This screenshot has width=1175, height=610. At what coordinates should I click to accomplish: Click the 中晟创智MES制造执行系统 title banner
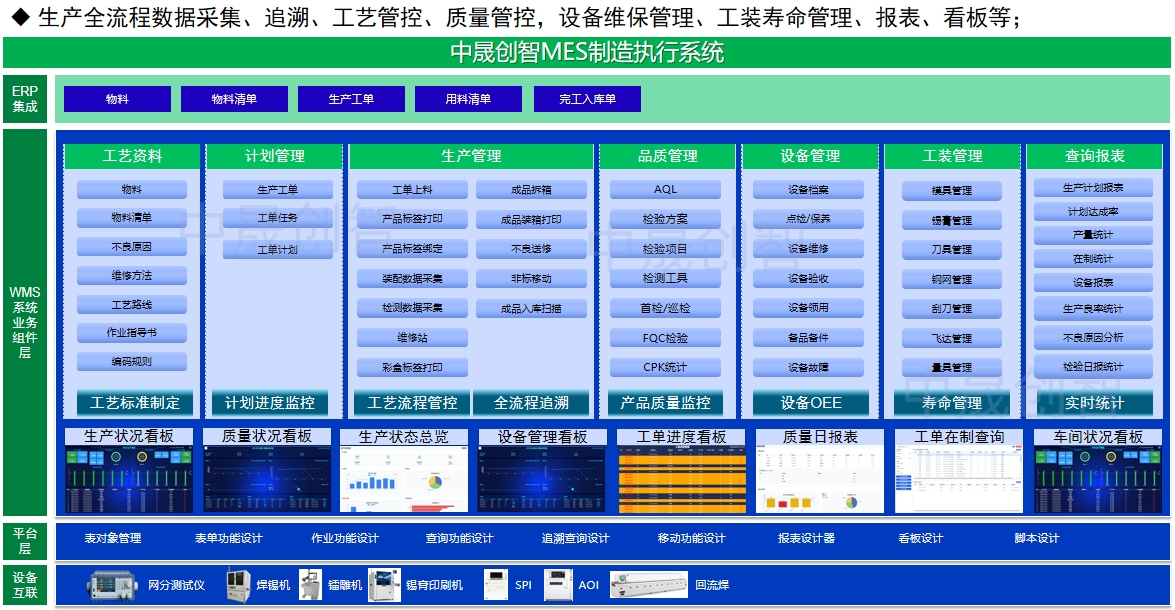[x=587, y=52]
